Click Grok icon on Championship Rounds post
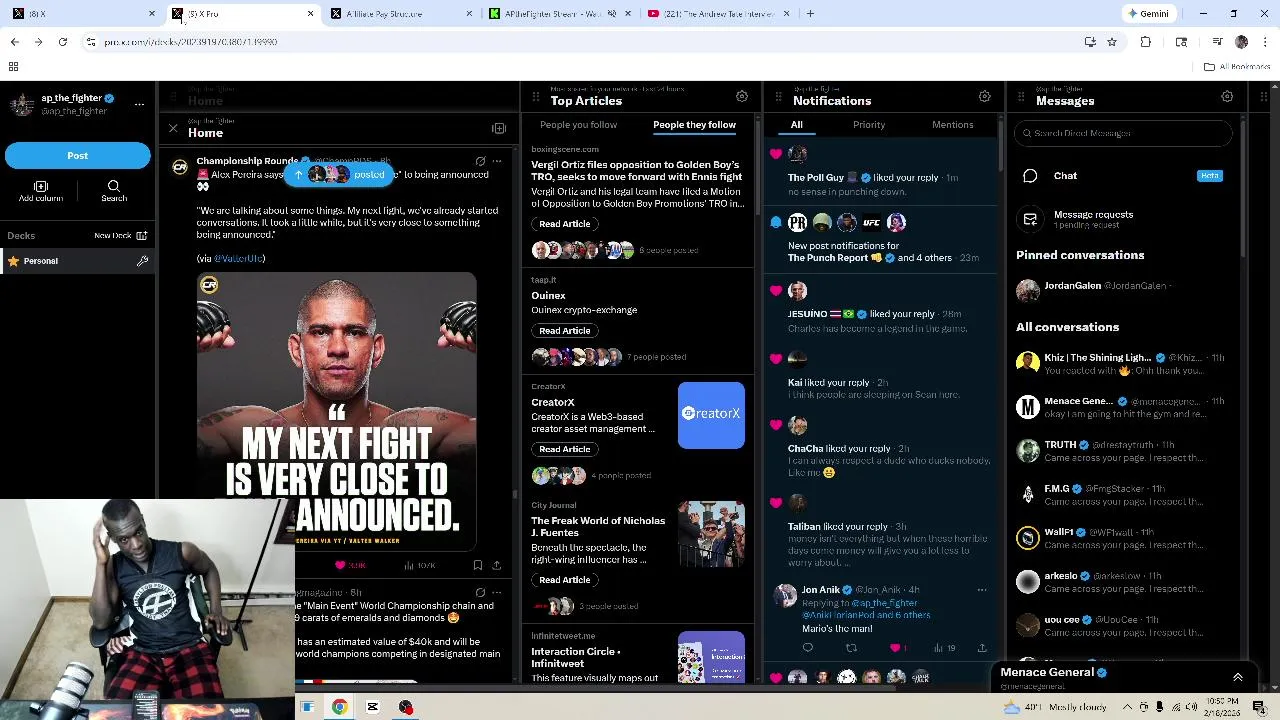Viewport: 1280px width, 720px height. pos(480,161)
